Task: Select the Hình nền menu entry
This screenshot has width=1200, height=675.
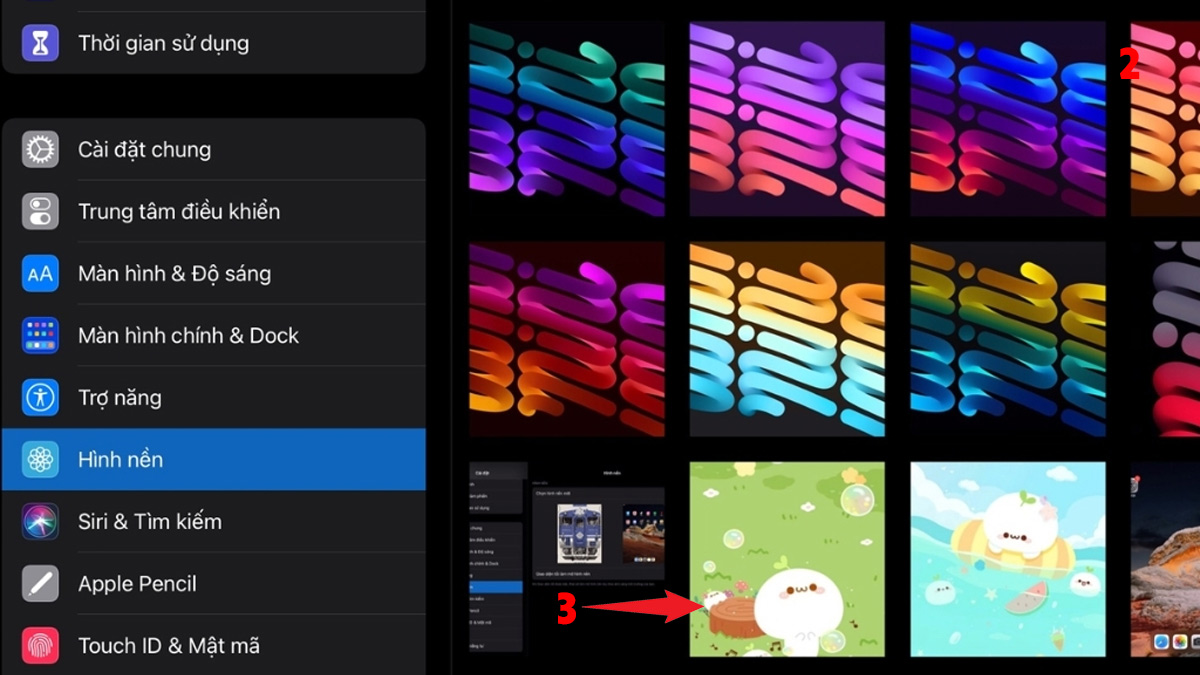Action: (214, 460)
